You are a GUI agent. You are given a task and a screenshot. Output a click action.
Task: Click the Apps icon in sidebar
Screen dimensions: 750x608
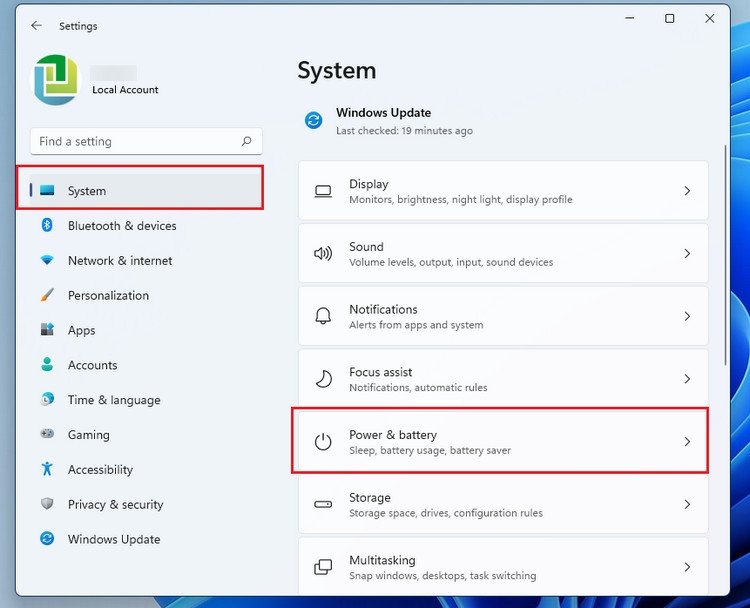[x=47, y=329]
